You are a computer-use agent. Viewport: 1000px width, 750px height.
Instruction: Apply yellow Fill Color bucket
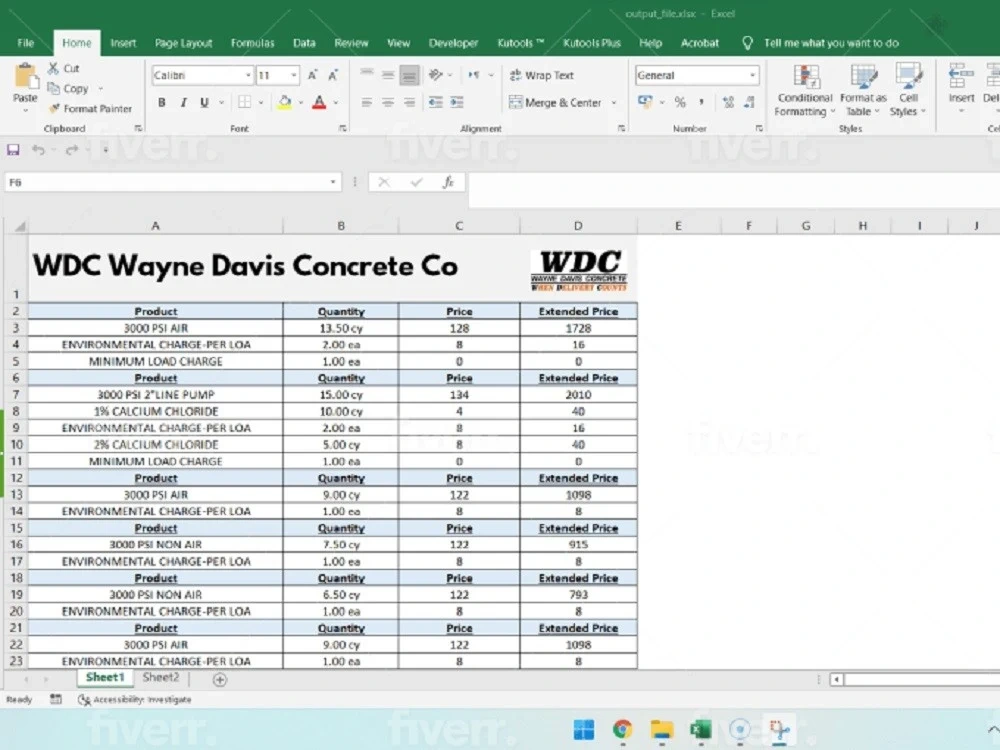pos(285,102)
